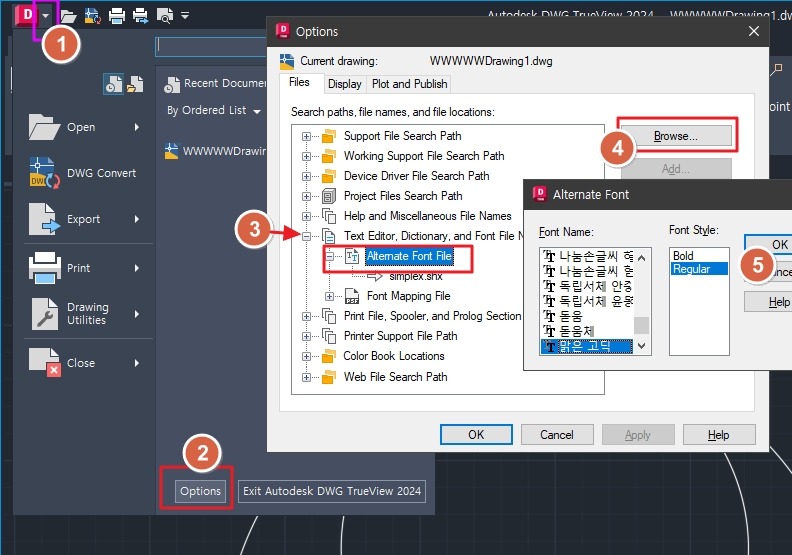This screenshot has width=792, height=555.
Task: Close the Options dialog with X
Action: click(x=754, y=31)
